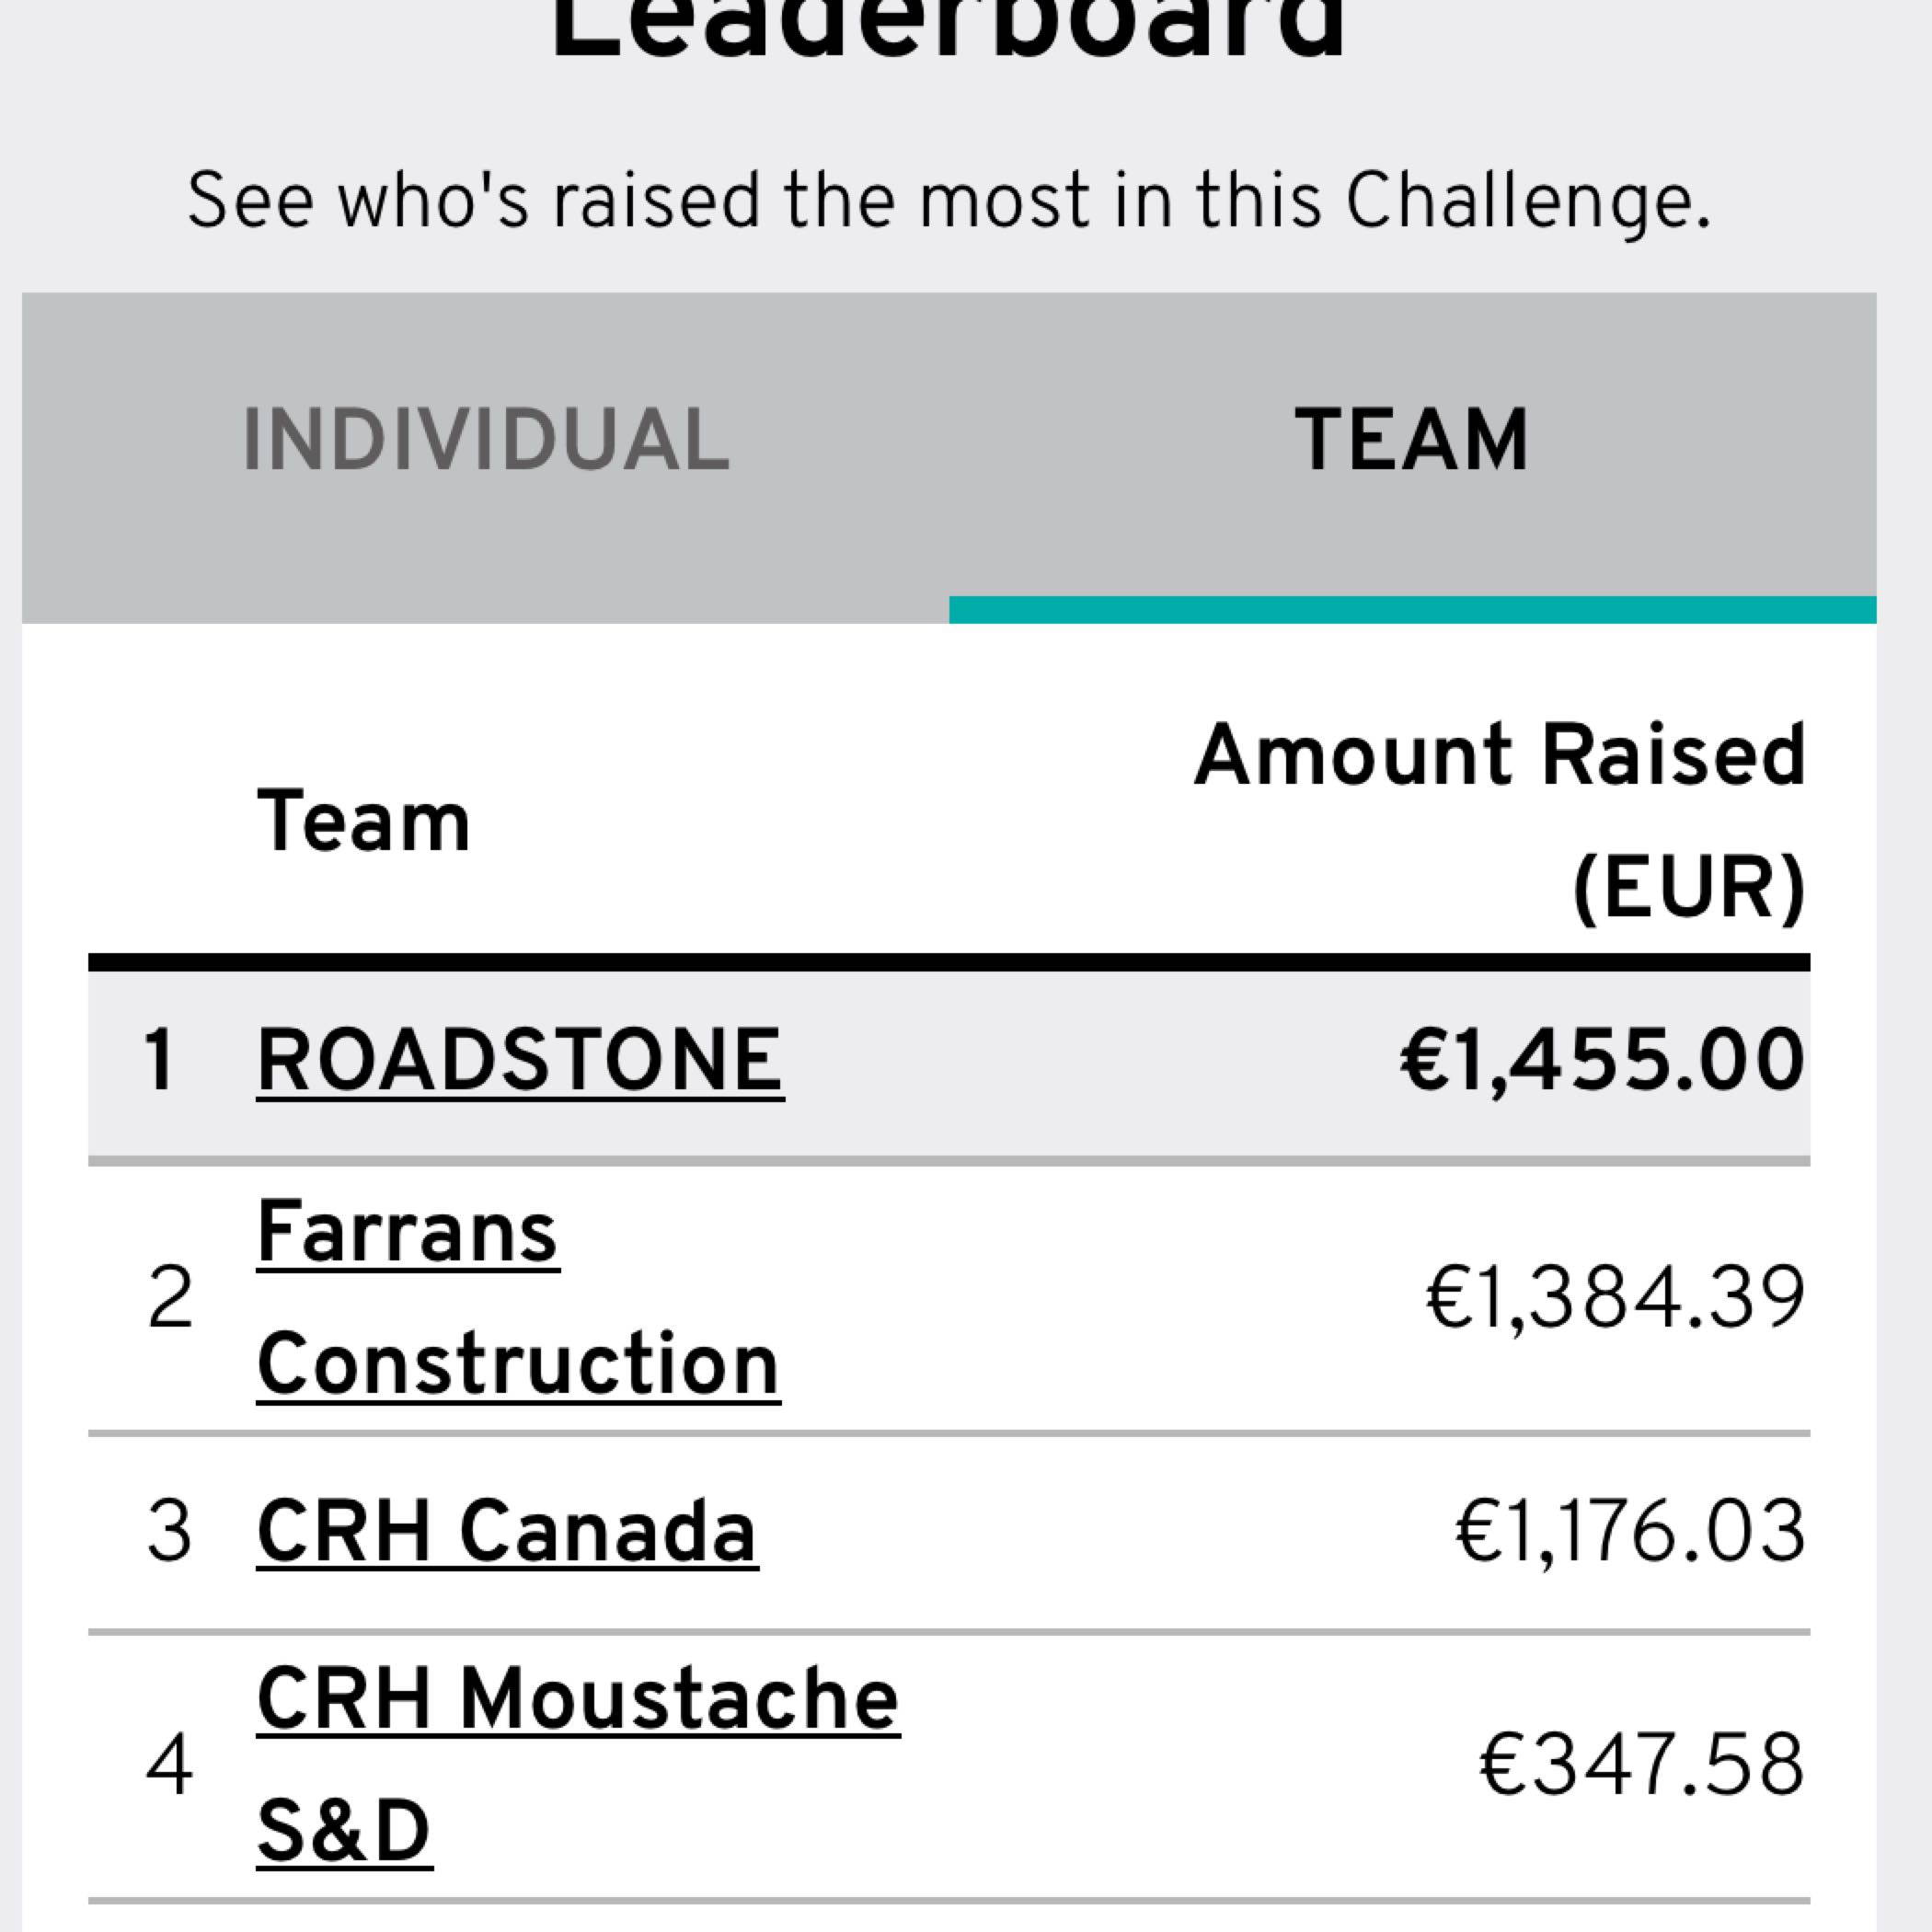This screenshot has height=1932, width=1932.
Task: Click the 'See who's raised the most' subtitle
Action: point(948,201)
